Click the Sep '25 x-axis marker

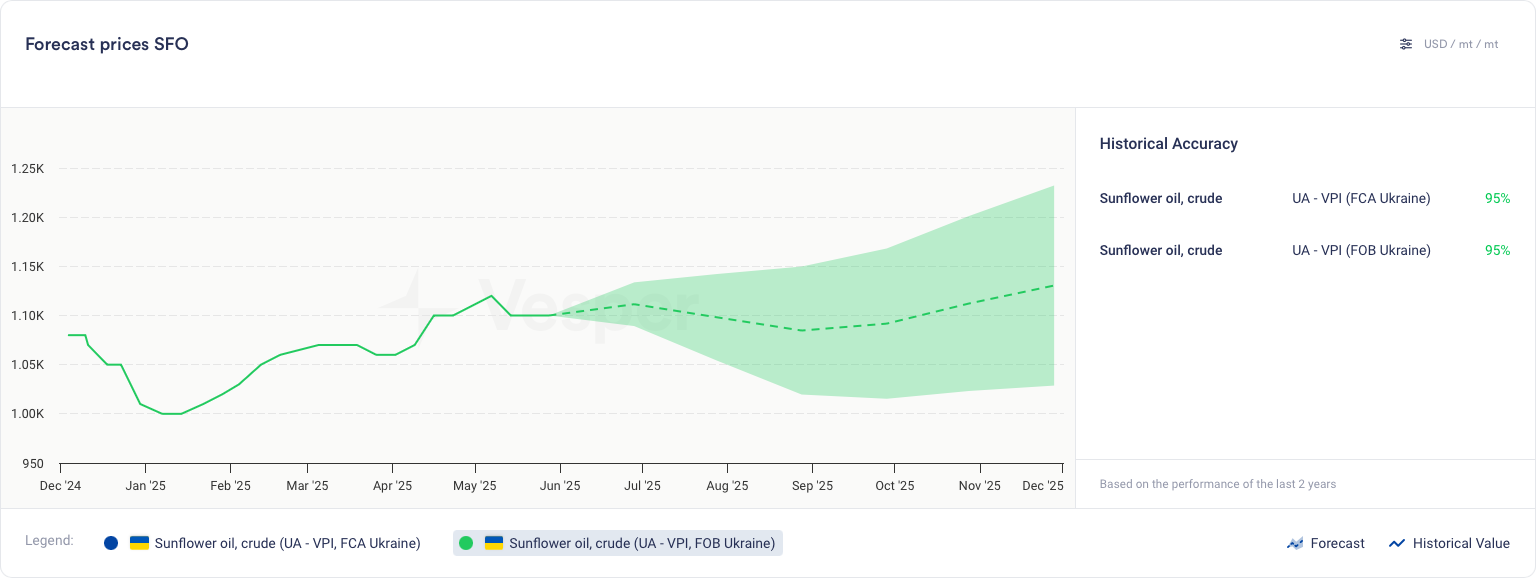812,486
